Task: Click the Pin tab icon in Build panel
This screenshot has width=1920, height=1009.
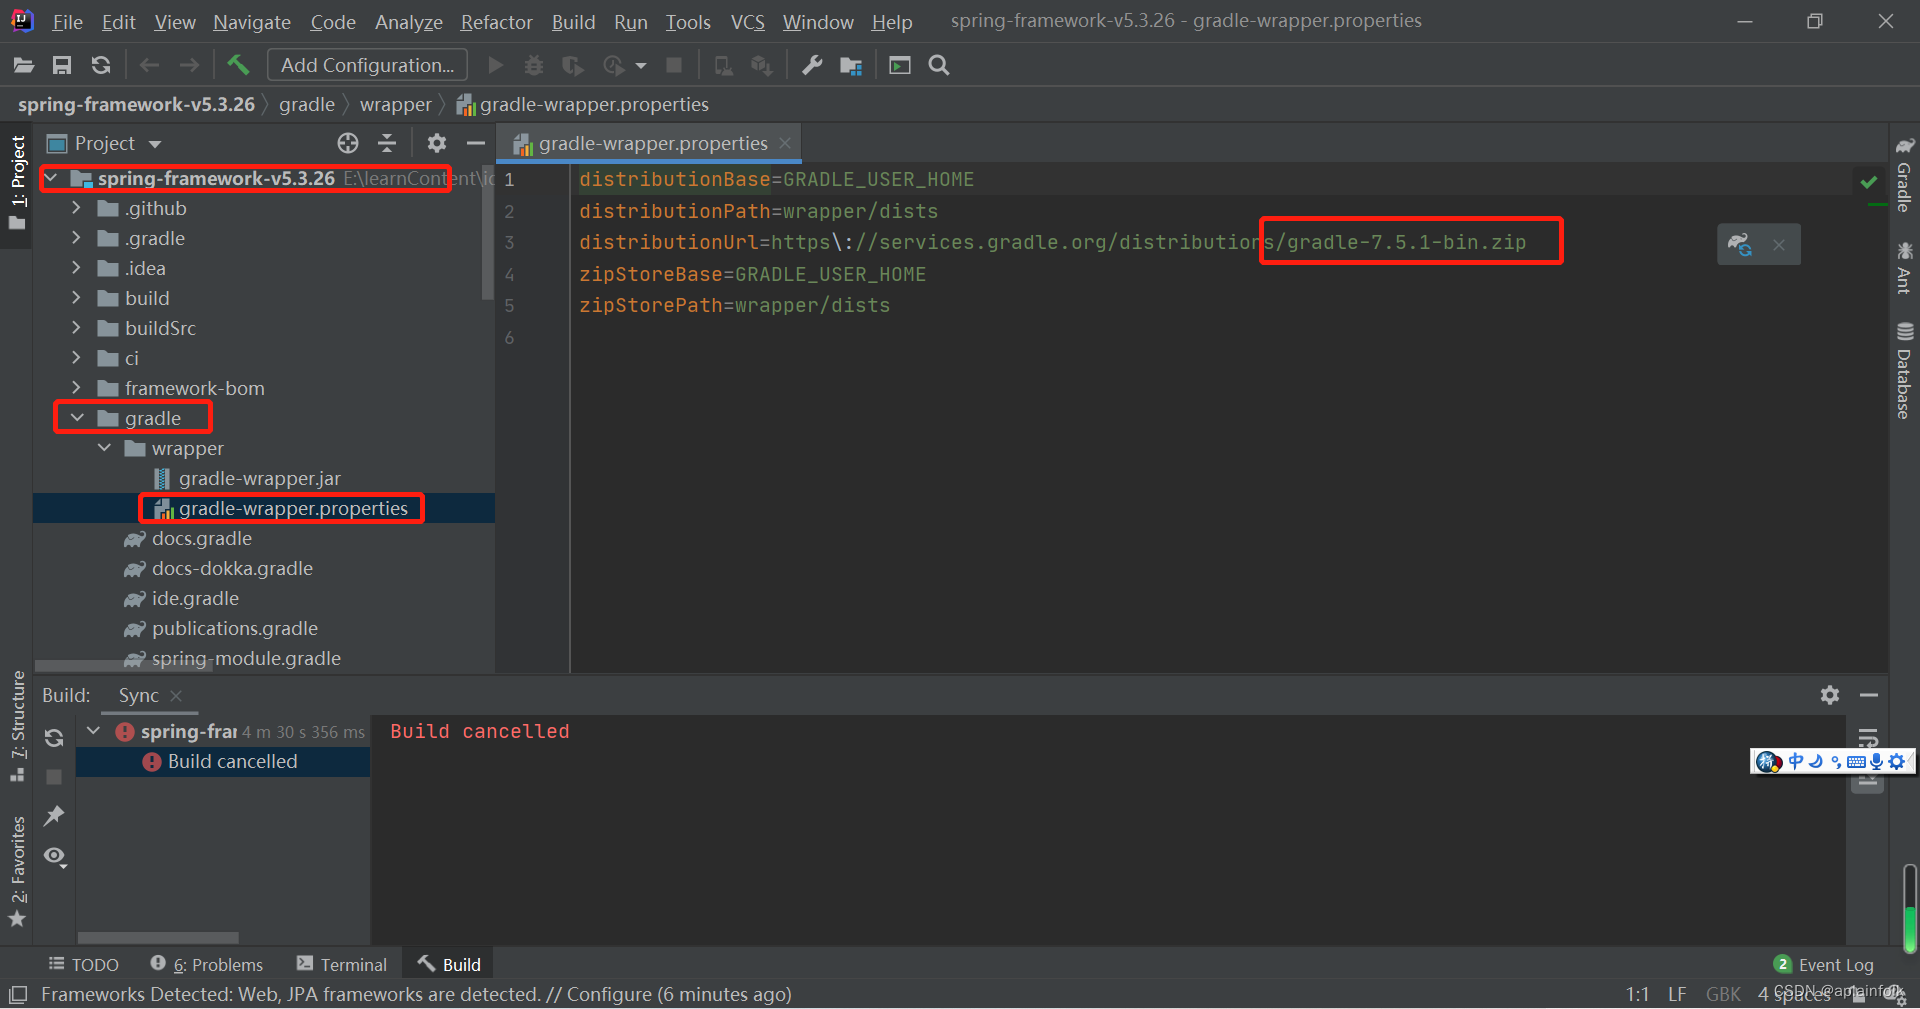Action: pyautogui.click(x=54, y=816)
